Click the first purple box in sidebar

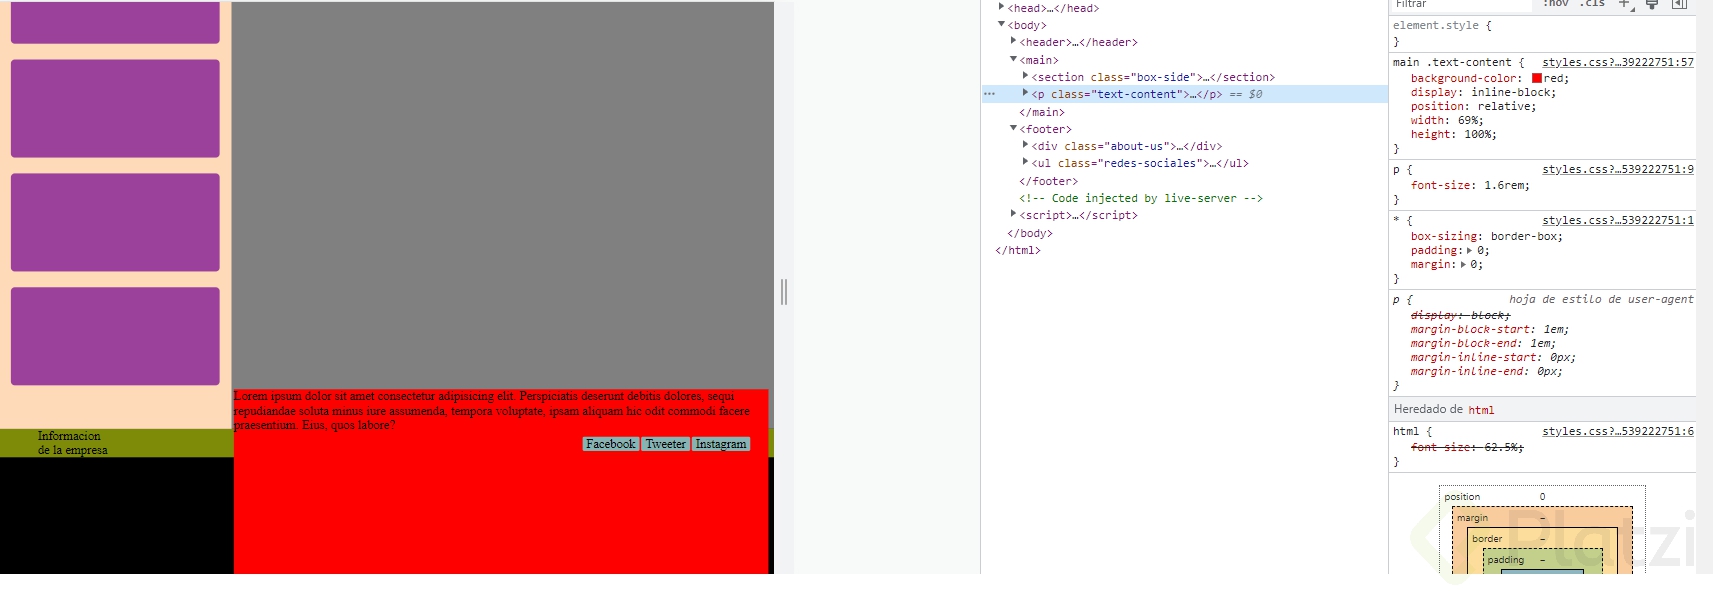pos(115,22)
